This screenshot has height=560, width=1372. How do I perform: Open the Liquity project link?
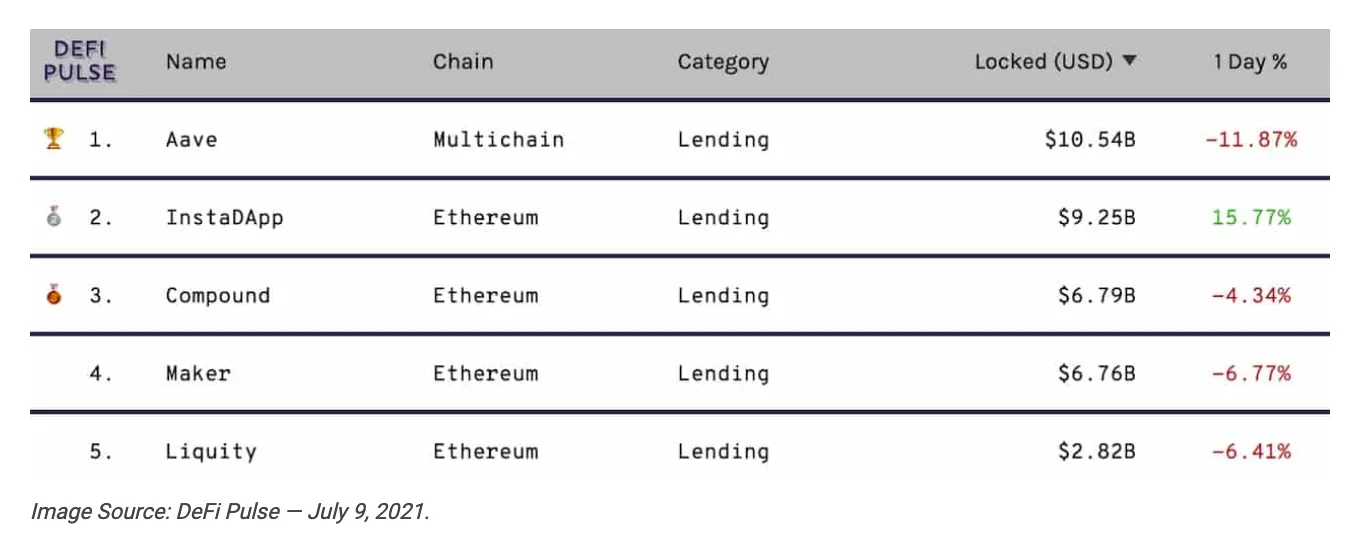tap(211, 452)
